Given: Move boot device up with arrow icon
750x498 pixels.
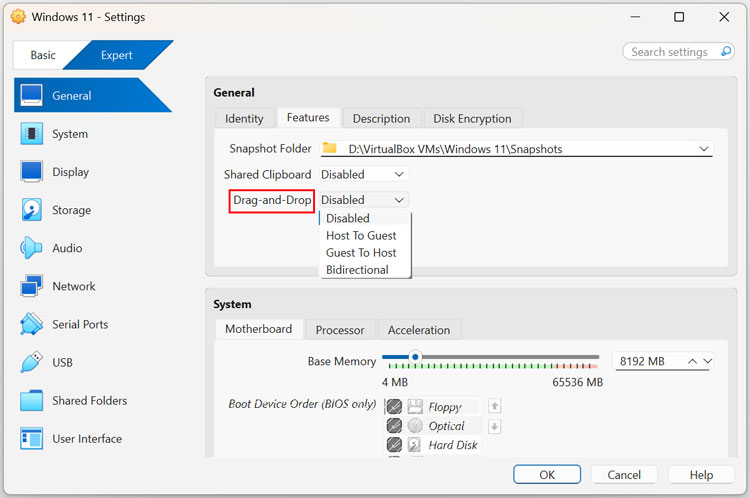Looking at the screenshot, I should pyautogui.click(x=495, y=406).
